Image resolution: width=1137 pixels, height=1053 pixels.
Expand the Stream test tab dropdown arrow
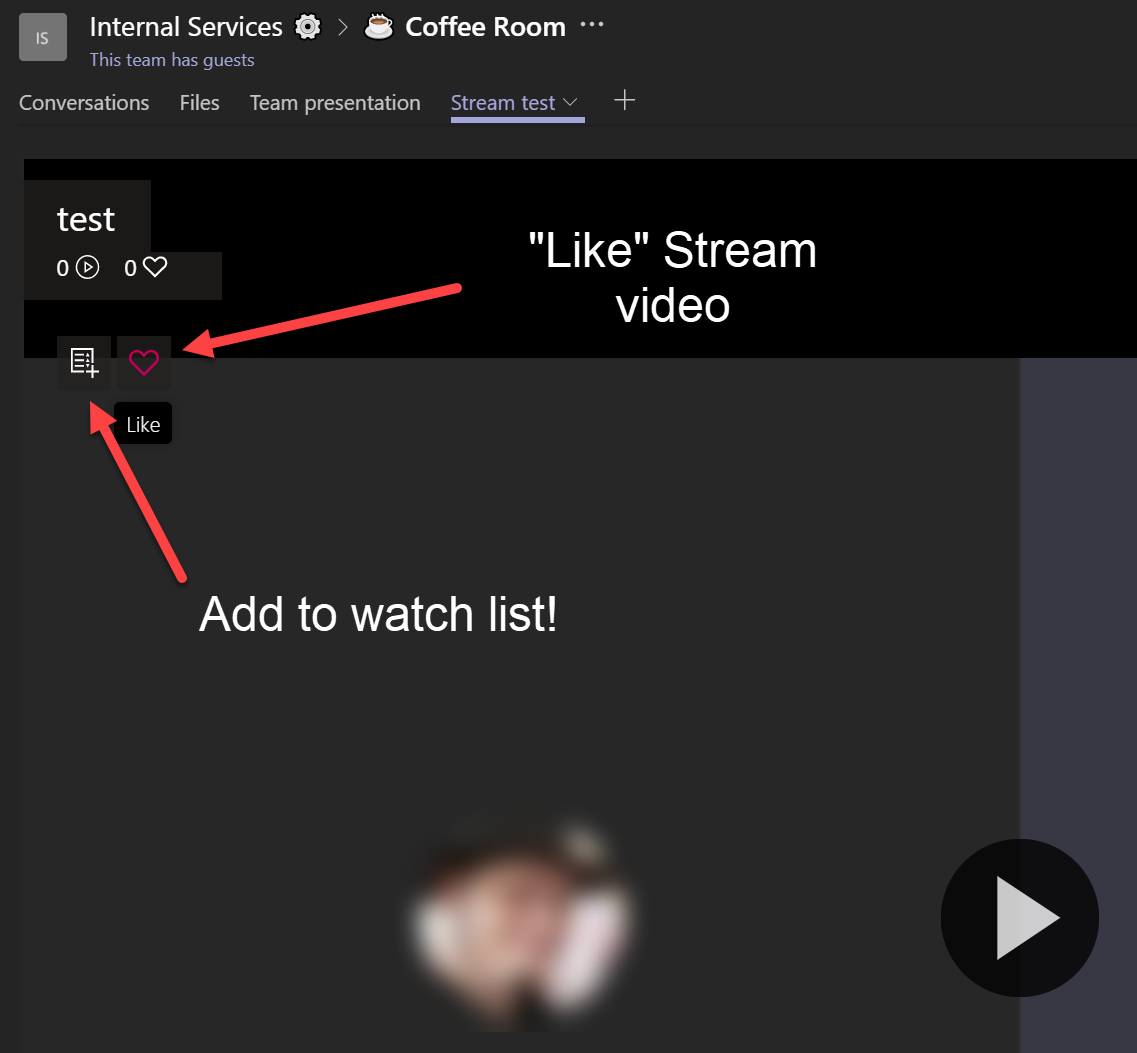click(x=571, y=103)
